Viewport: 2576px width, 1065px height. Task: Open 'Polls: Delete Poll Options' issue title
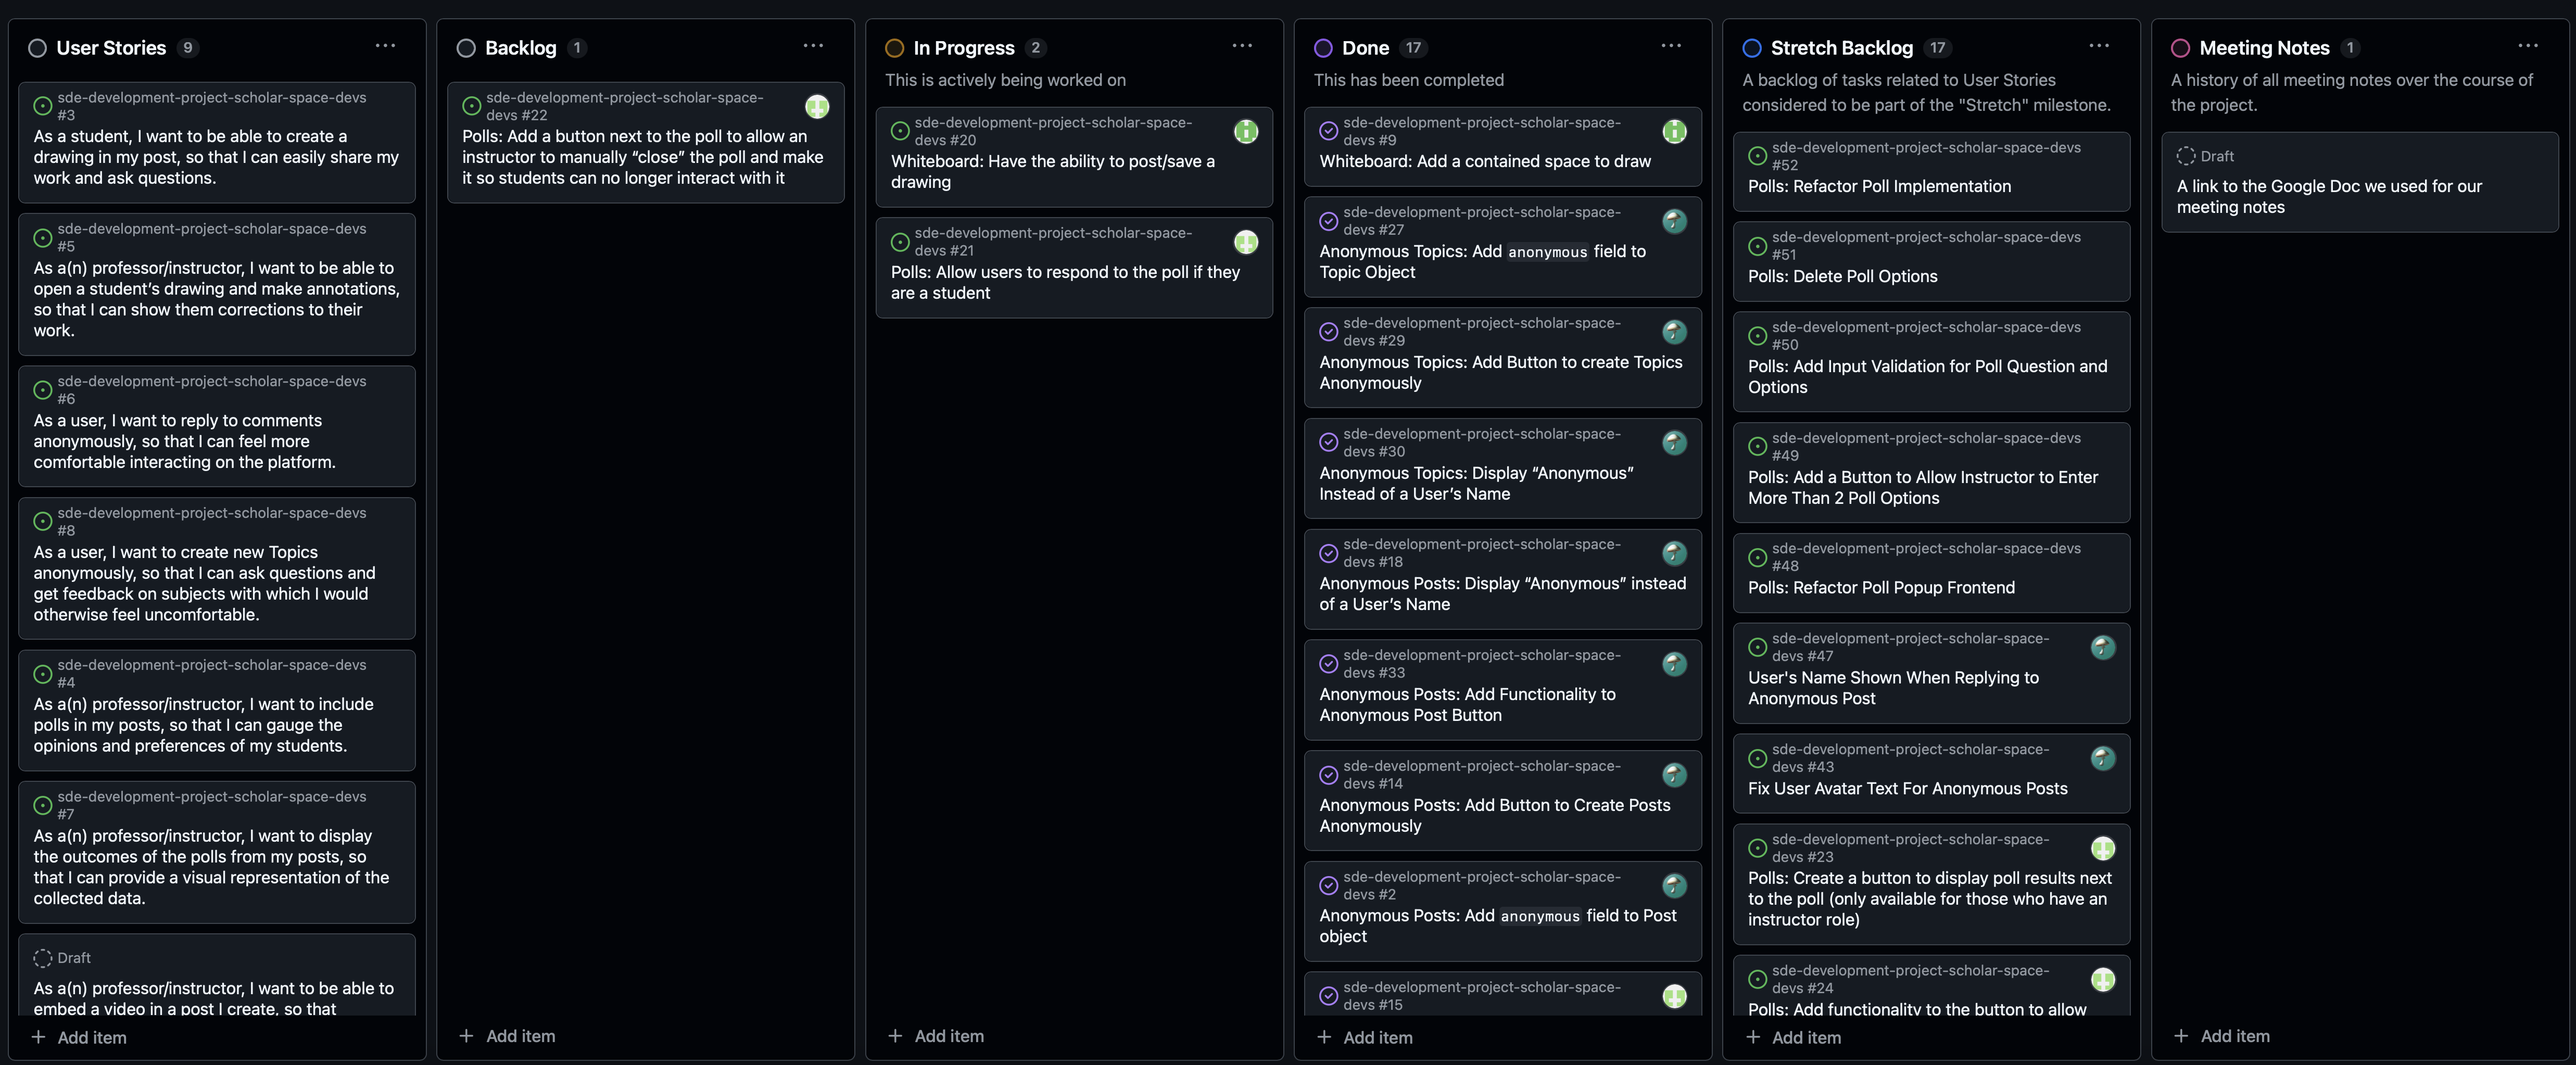coord(1842,276)
